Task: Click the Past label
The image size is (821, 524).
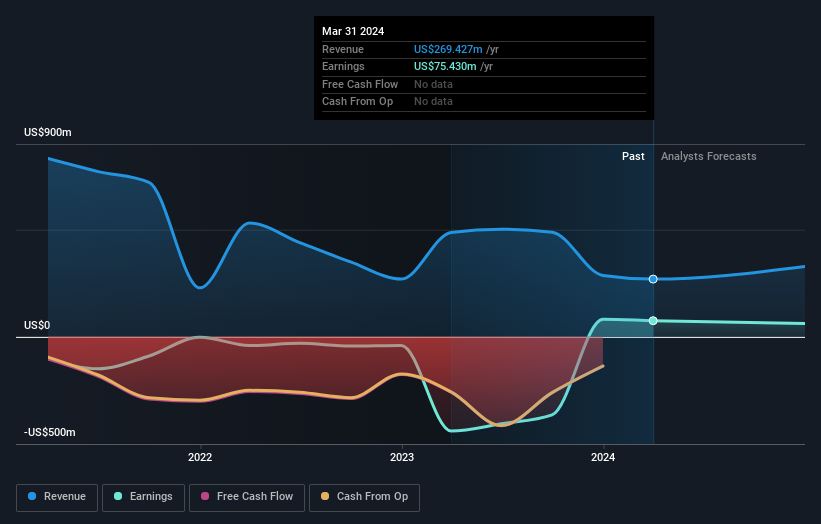Action: 633,157
